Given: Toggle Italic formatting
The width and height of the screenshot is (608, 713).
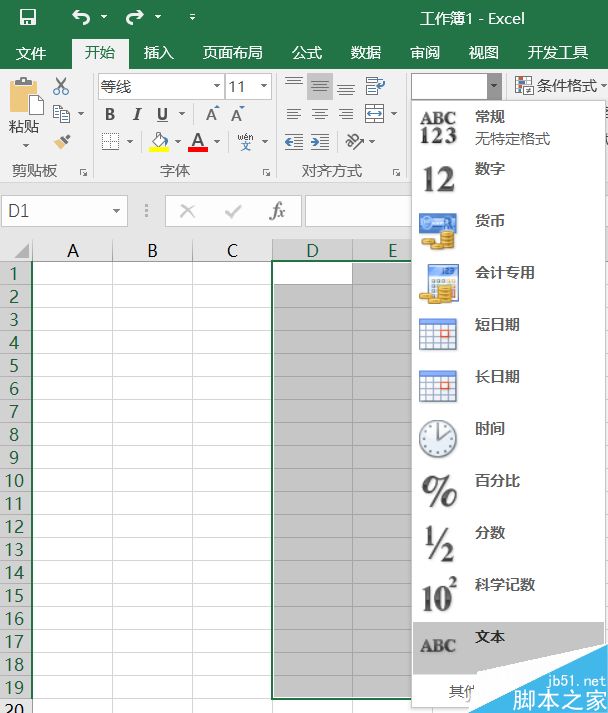Looking at the screenshot, I should [x=137, y=114].
